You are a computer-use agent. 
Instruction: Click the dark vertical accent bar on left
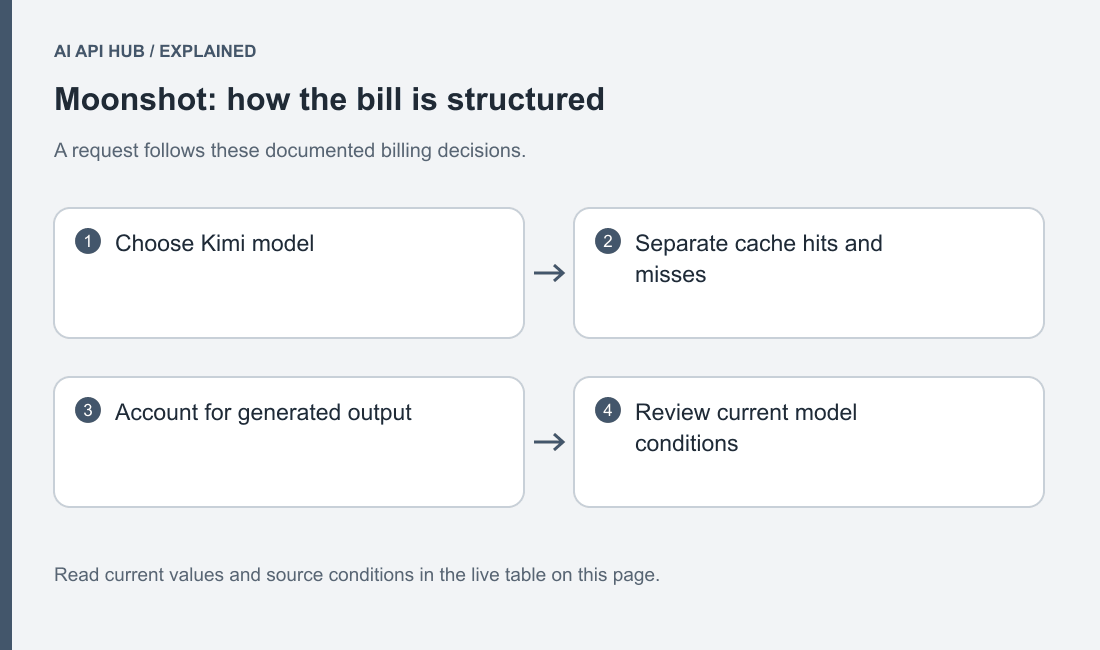point(6,325)
